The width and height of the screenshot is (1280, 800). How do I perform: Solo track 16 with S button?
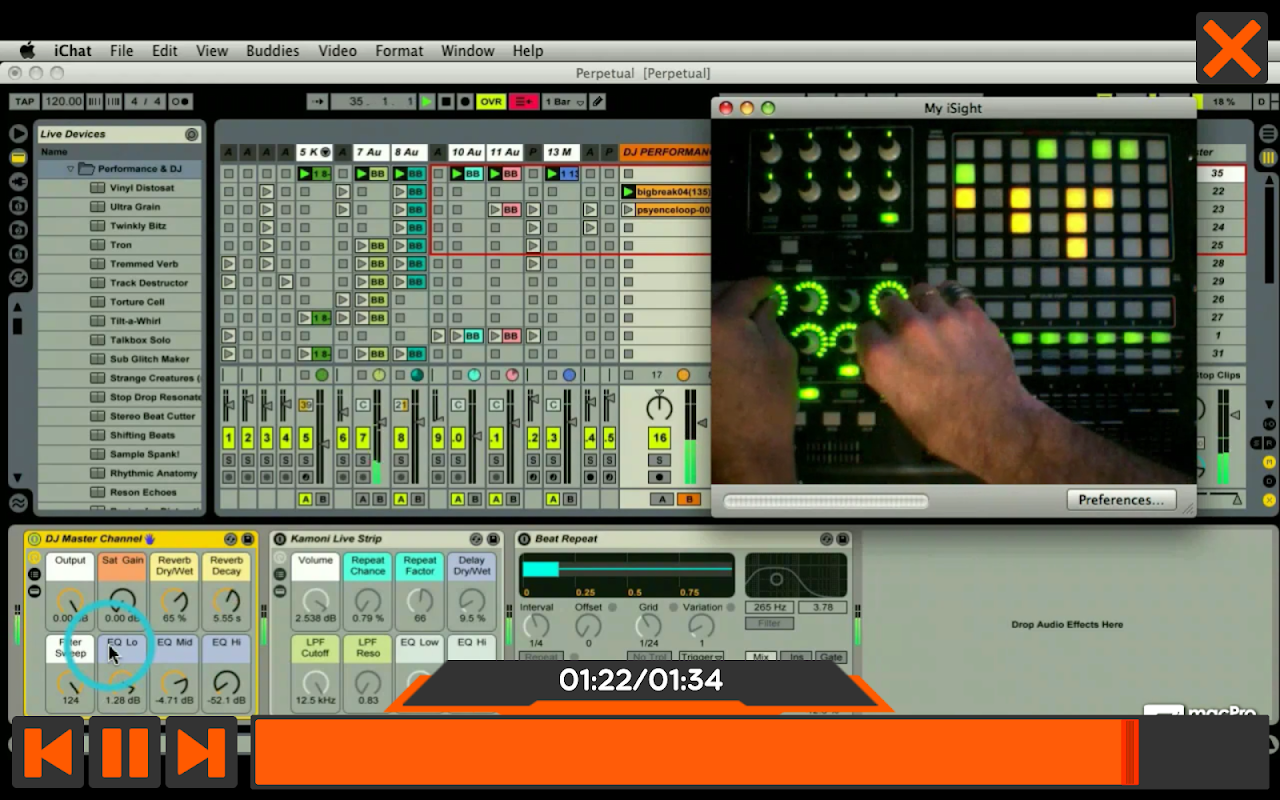tap(659, 460)
